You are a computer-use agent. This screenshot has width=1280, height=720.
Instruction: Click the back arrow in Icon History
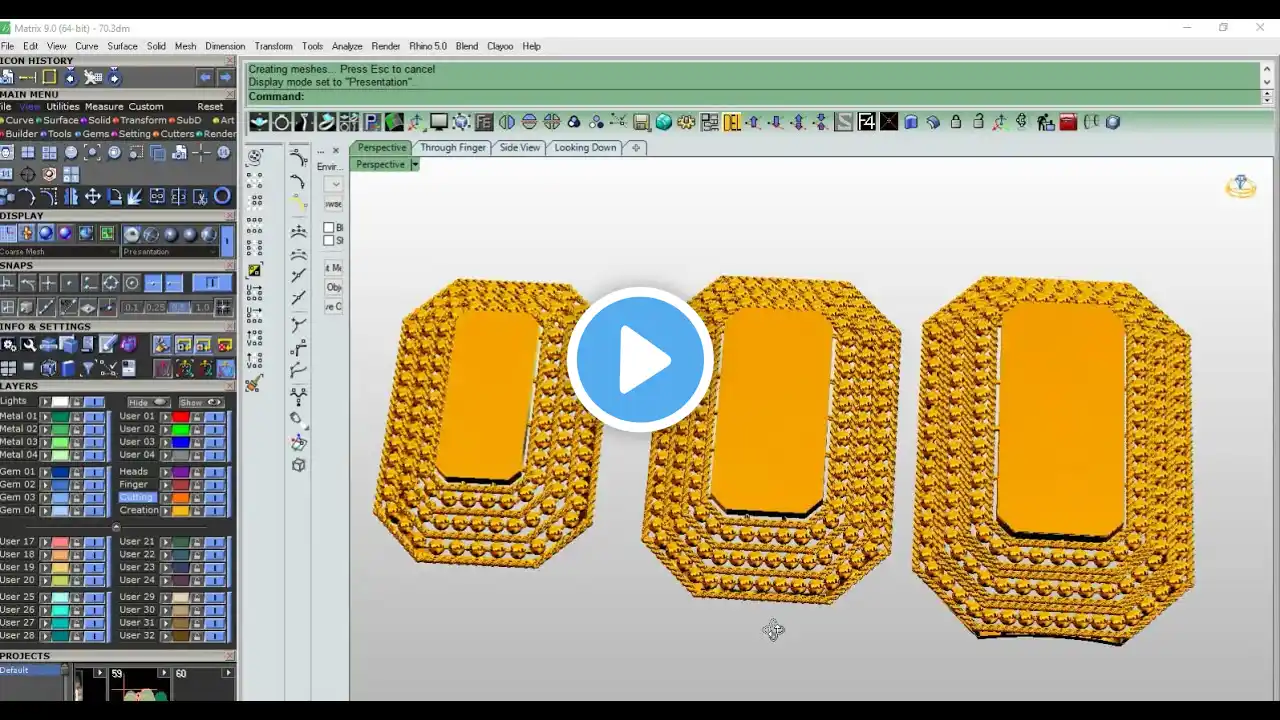tap(205, 77)
